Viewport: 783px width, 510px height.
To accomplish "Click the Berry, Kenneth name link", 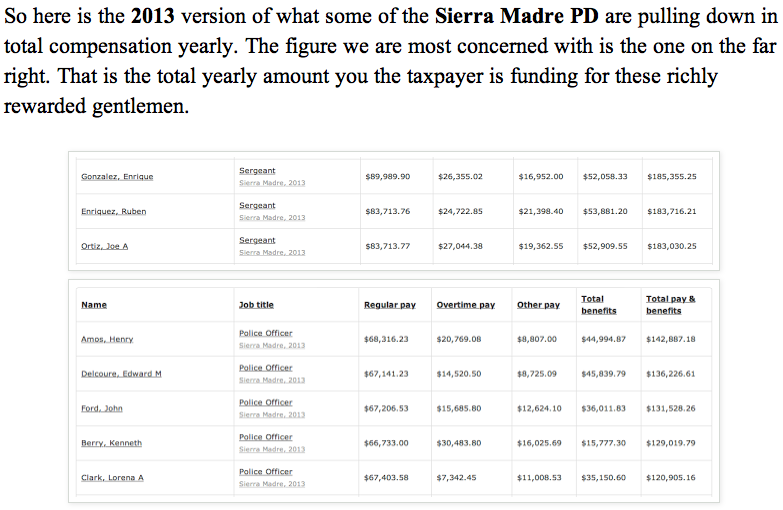I will click(x=111, y=443).
